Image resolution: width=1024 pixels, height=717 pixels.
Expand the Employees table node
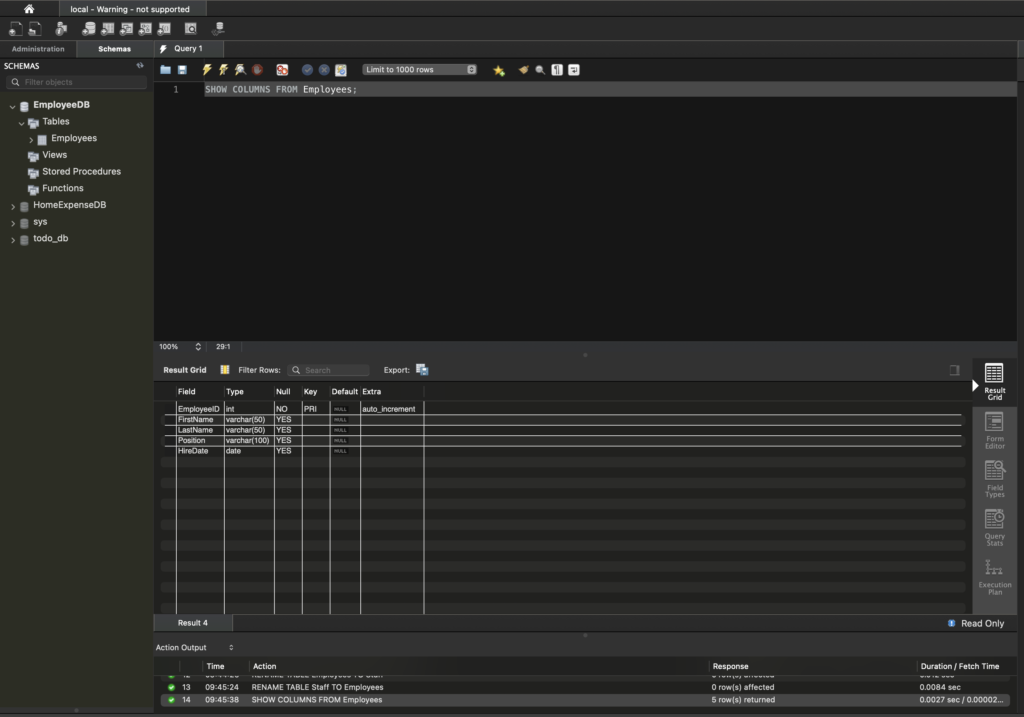[31, 139]
